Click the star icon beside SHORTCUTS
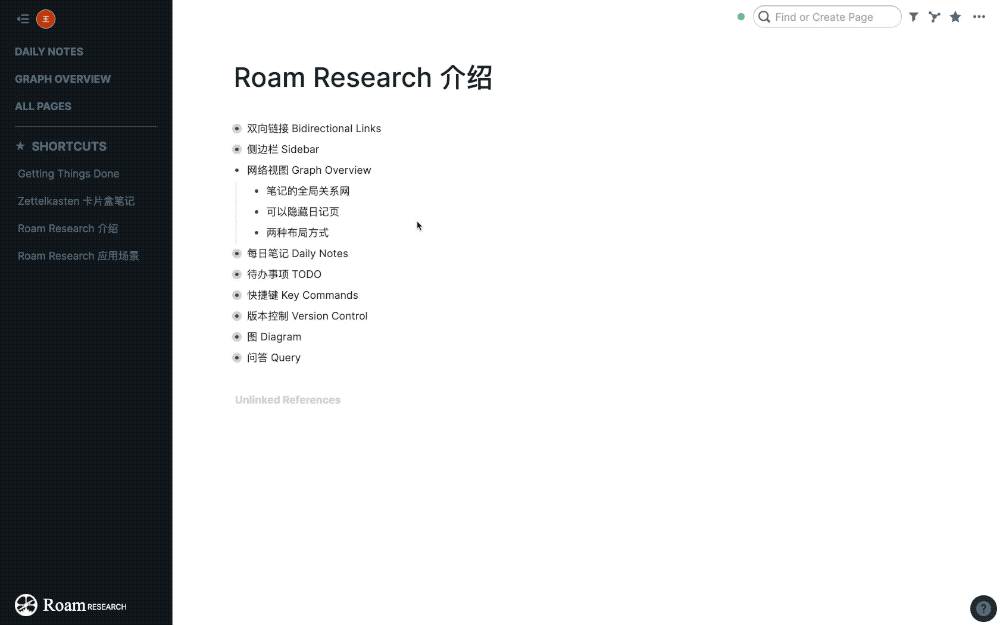Viewport: 1000px width, 625px height. (x=20, y=146)
